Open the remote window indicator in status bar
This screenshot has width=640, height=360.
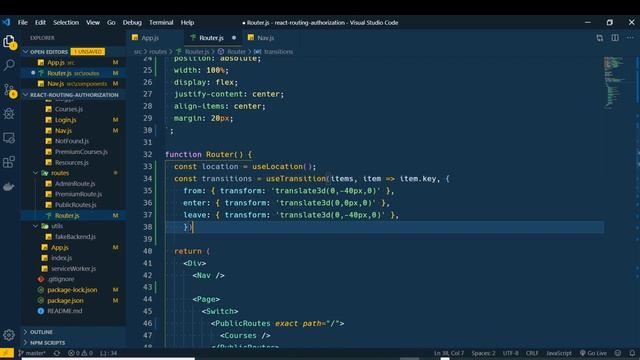[7, 353]
